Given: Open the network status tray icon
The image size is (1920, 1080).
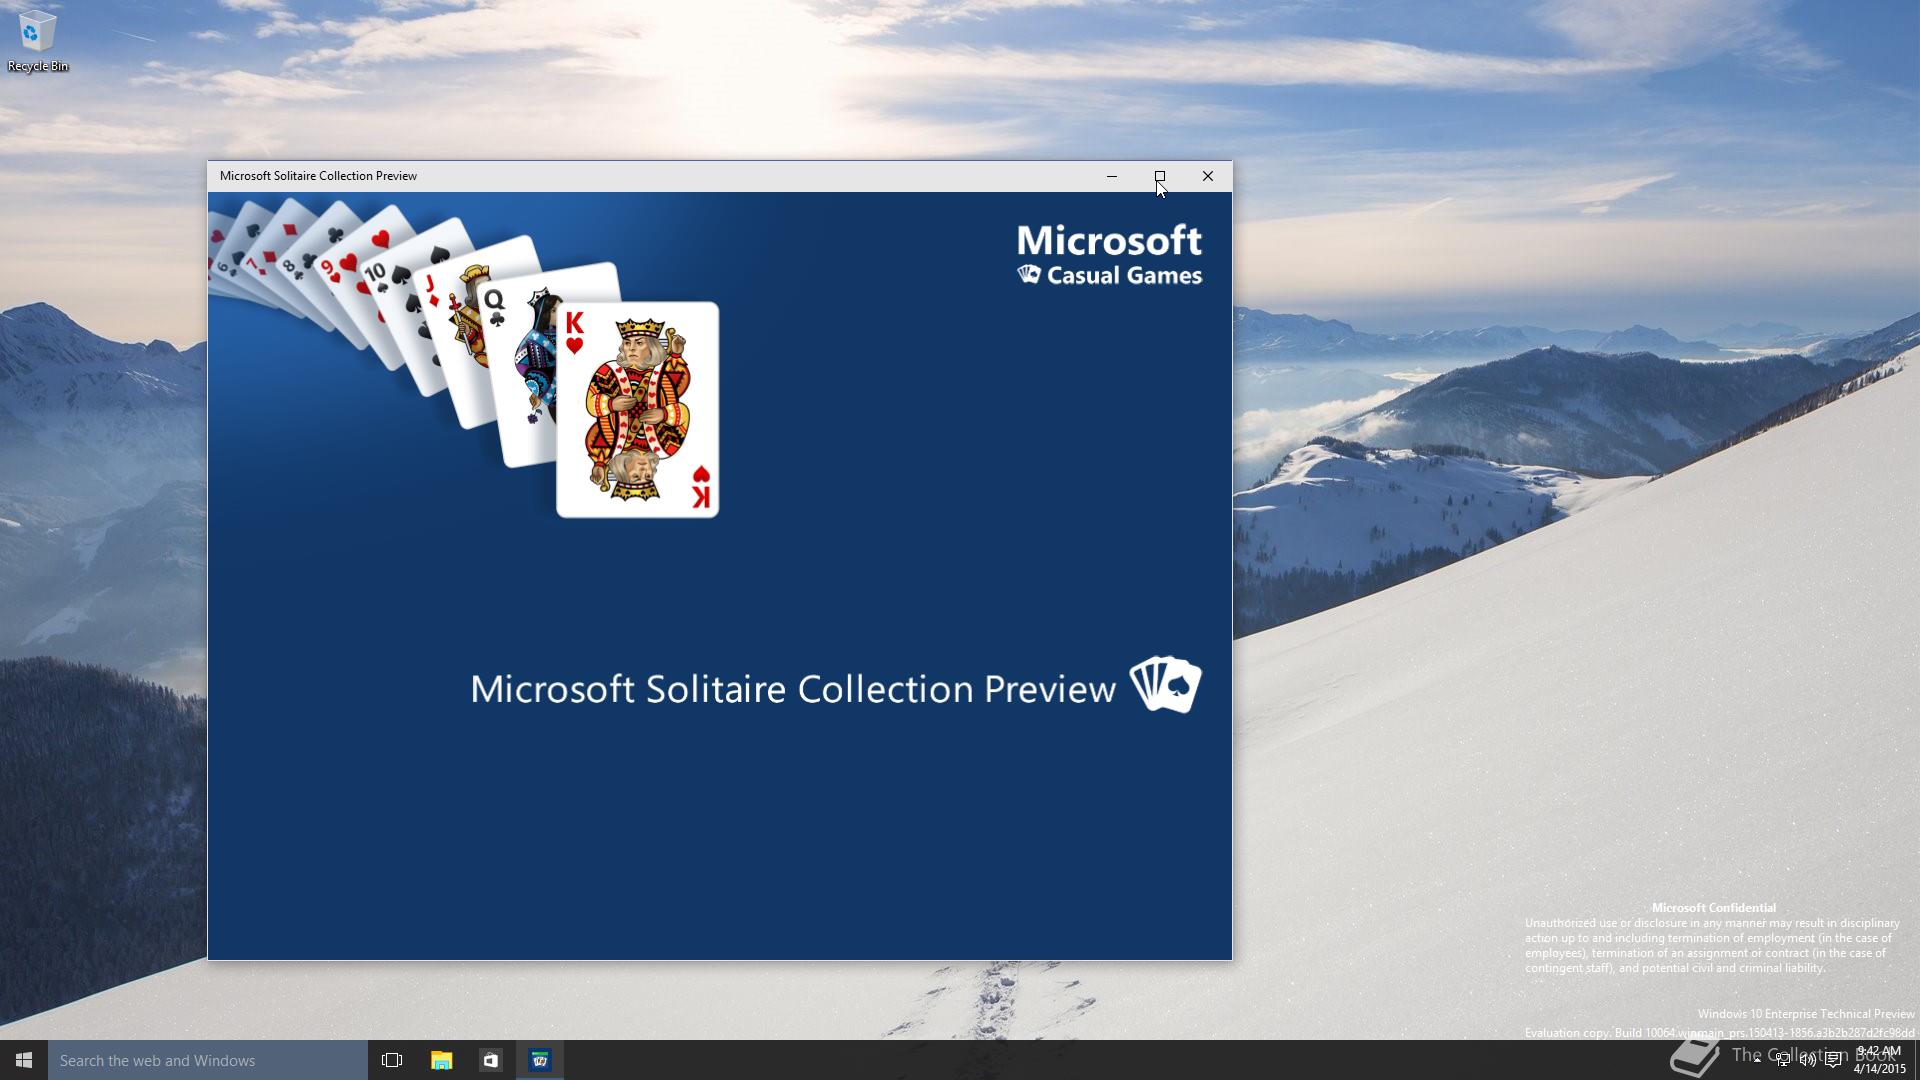Looking at the screenshot, I should 1783,1060.
